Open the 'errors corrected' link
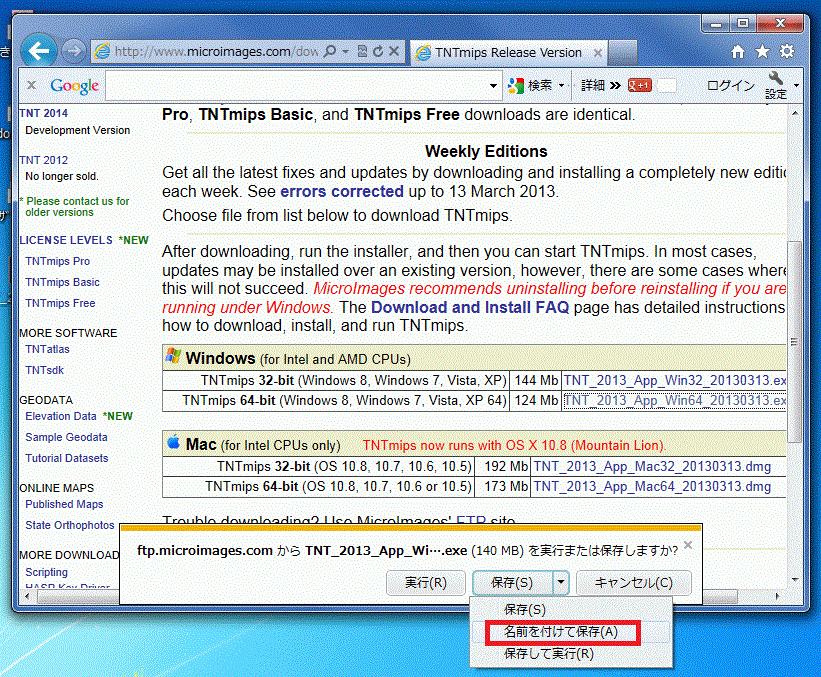The width and height of the screenshot is (821, 677). tap(342, 192)
